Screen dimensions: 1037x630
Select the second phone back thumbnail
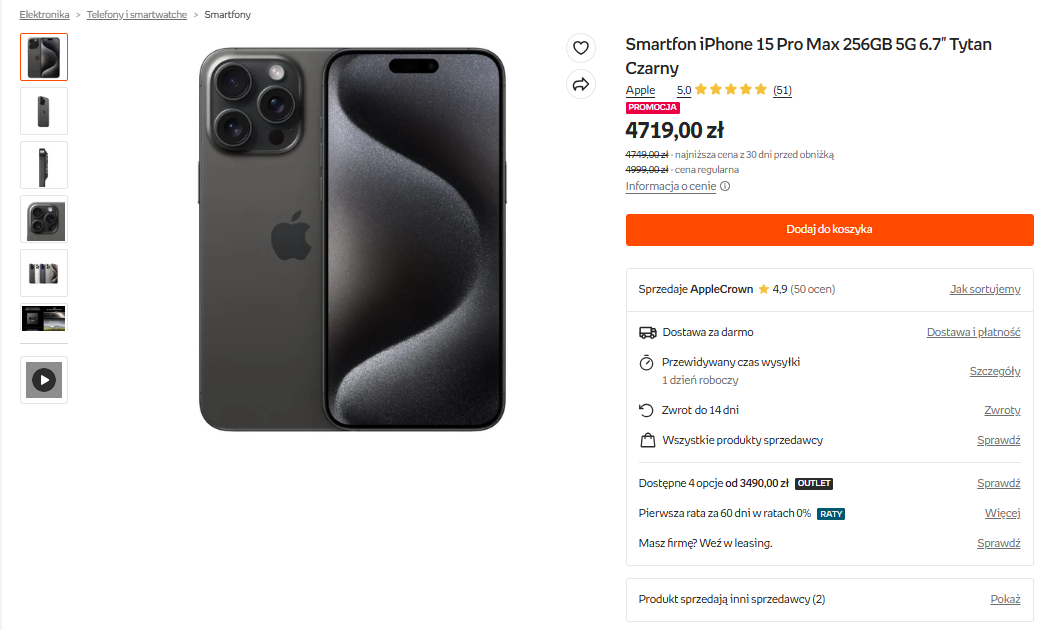point(44,111)
